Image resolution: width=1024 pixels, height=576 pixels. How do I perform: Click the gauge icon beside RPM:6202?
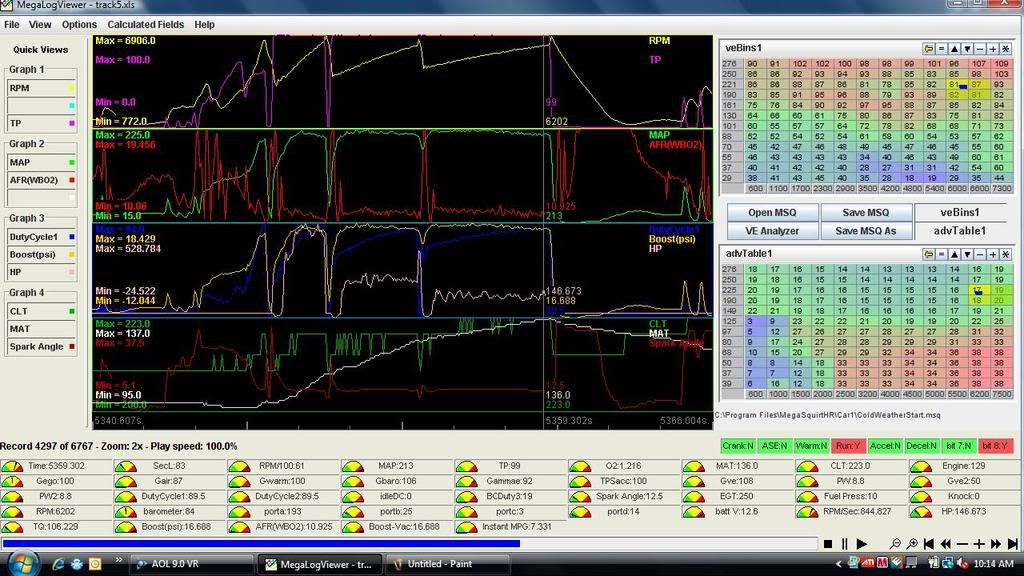pyautogui.click(x=12, y=512)
